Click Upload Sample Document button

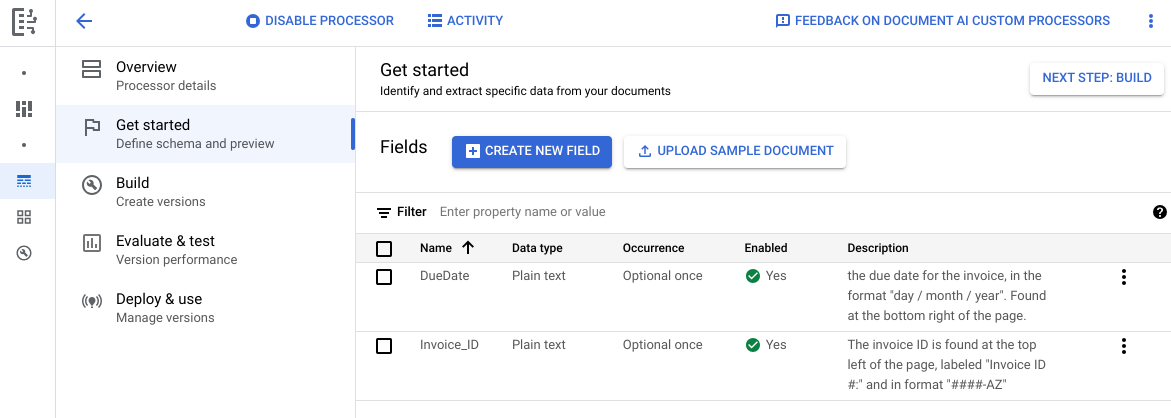(735, 151)
